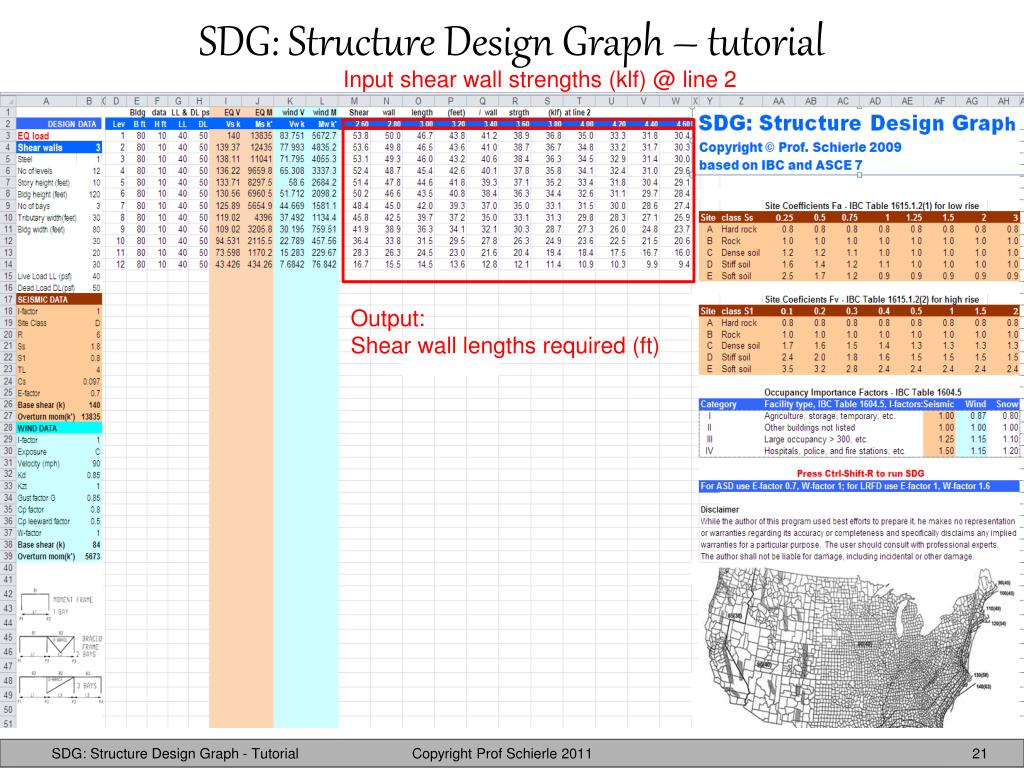The width and height of the screenshot is (1024, 768).
Task: Click the Site Coeficients Fv table title
Action: (x=872, y=299)
